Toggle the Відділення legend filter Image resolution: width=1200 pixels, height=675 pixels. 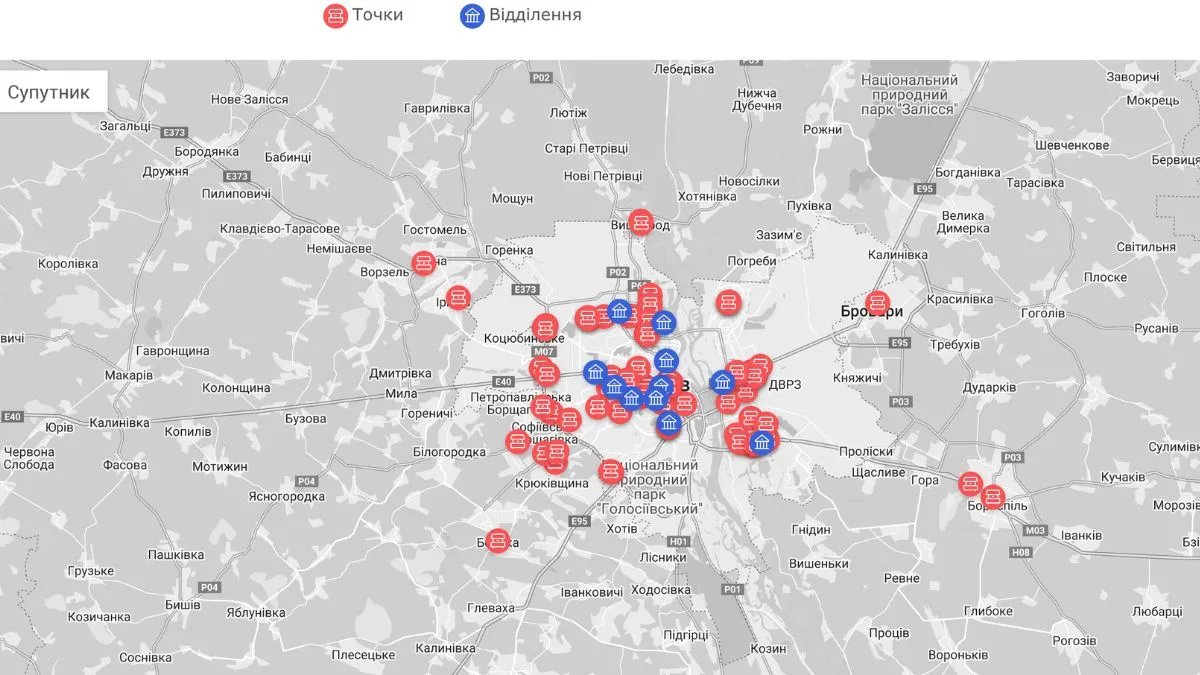tap(520, 15)
